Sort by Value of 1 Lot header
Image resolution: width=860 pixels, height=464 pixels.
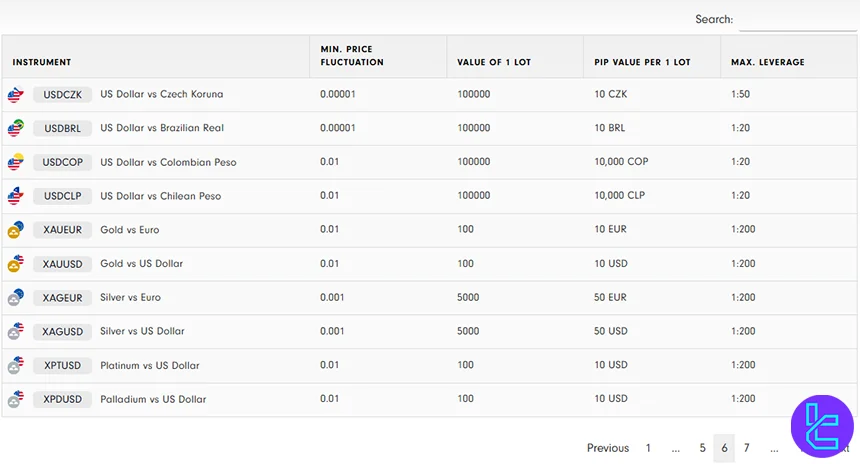tap(494, 62)
